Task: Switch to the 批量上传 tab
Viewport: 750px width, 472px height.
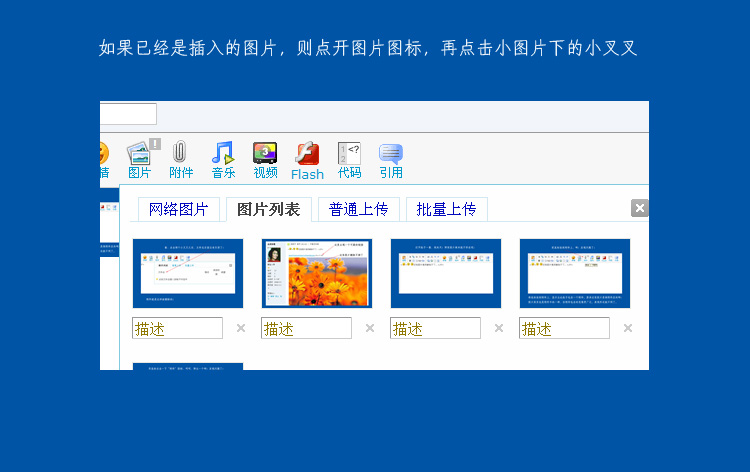Action: point(446,209)
